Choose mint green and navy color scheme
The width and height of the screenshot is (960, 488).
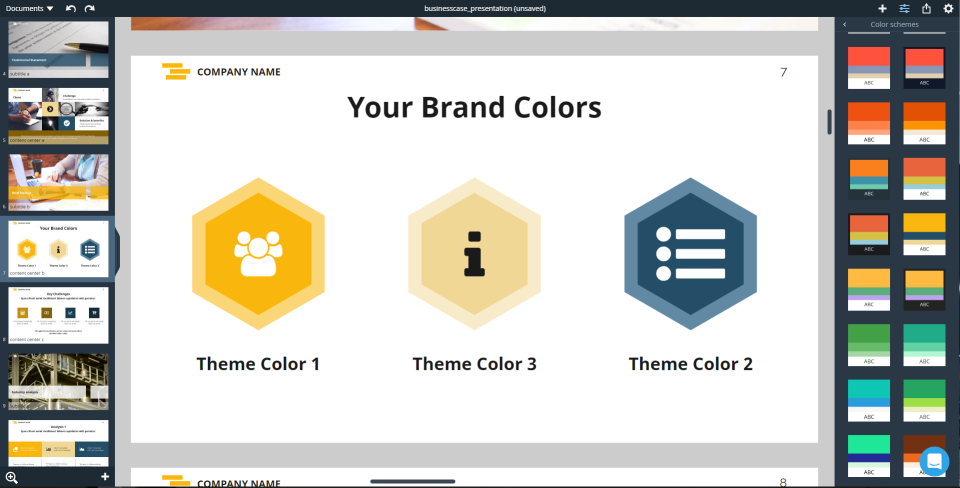(869, 456)
